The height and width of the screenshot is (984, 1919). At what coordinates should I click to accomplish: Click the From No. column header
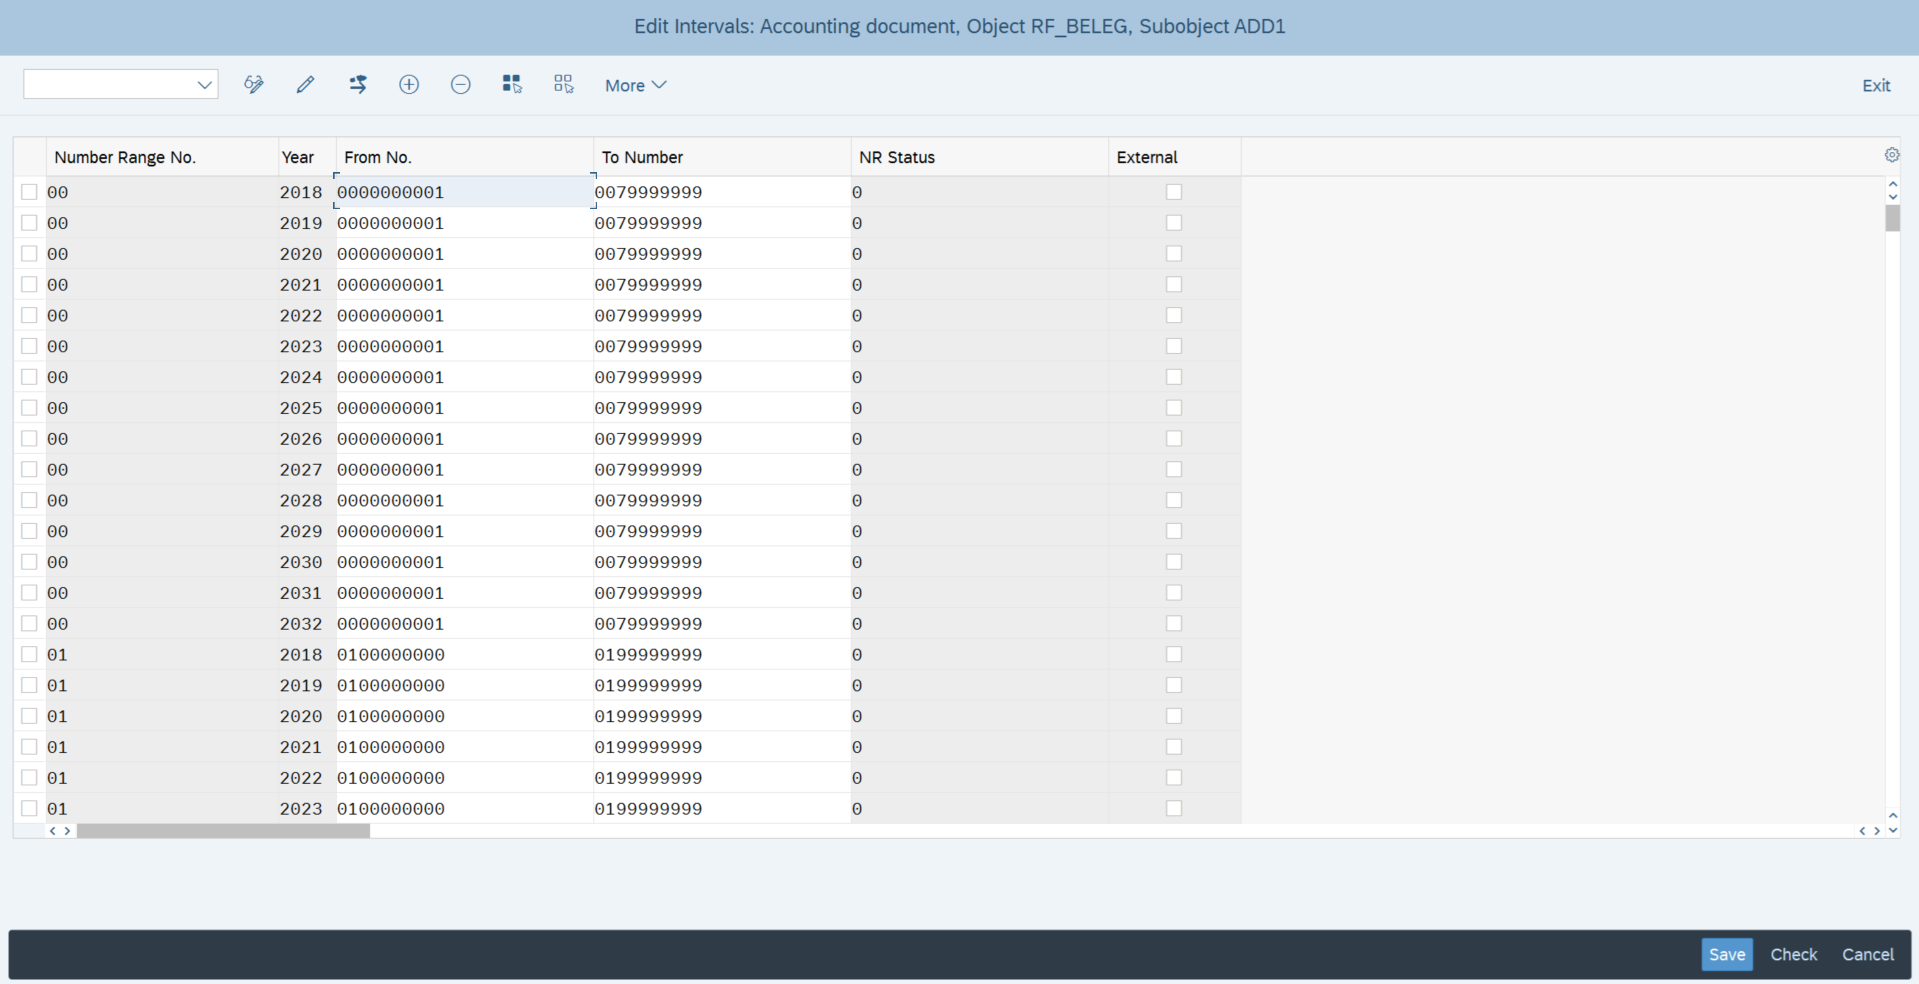click(x=465, y=157)
